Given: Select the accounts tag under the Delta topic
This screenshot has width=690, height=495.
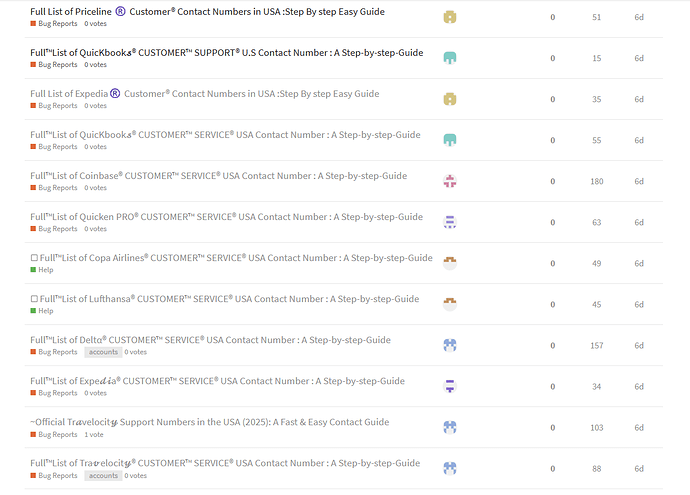Looking at the screenshot, I should (103, 352).
